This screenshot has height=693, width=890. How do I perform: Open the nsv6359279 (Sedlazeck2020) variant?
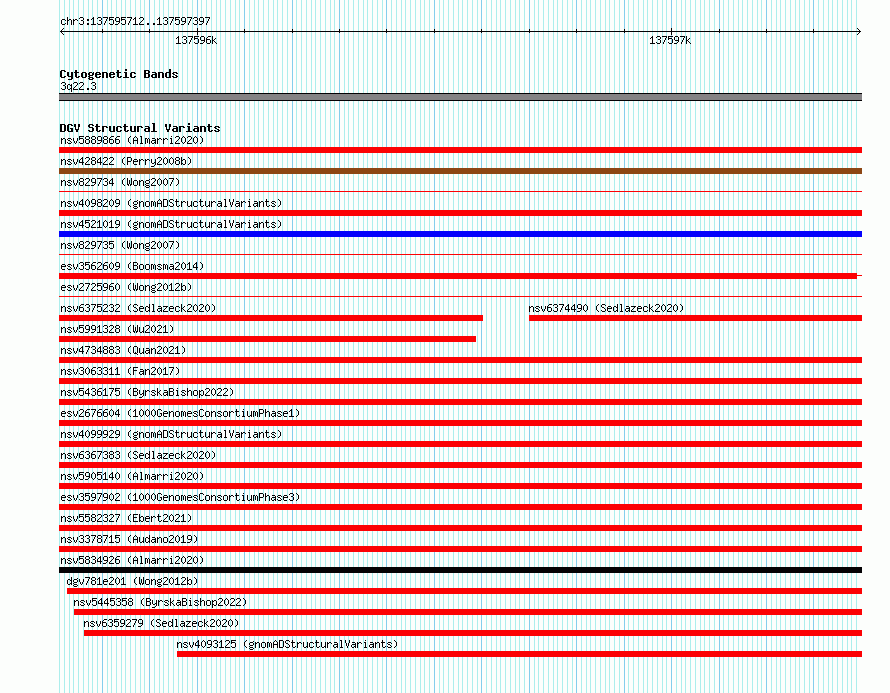161,623
